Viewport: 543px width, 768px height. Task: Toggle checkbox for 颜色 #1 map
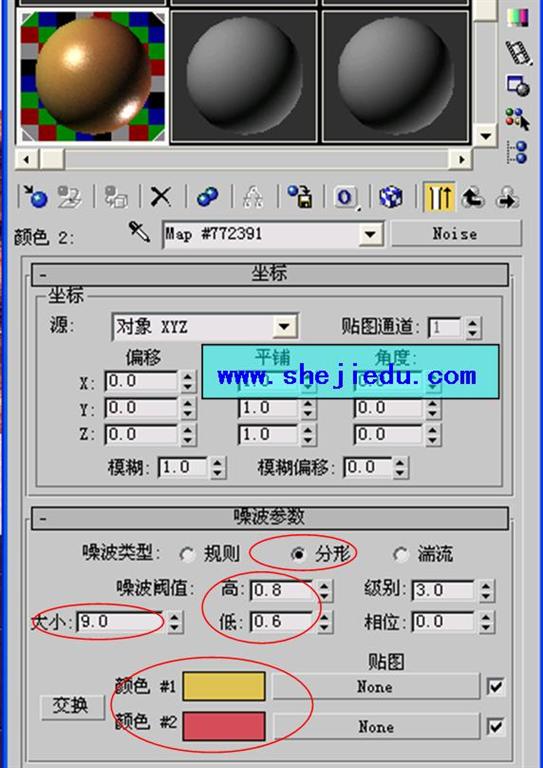click(x=496, y=687)
